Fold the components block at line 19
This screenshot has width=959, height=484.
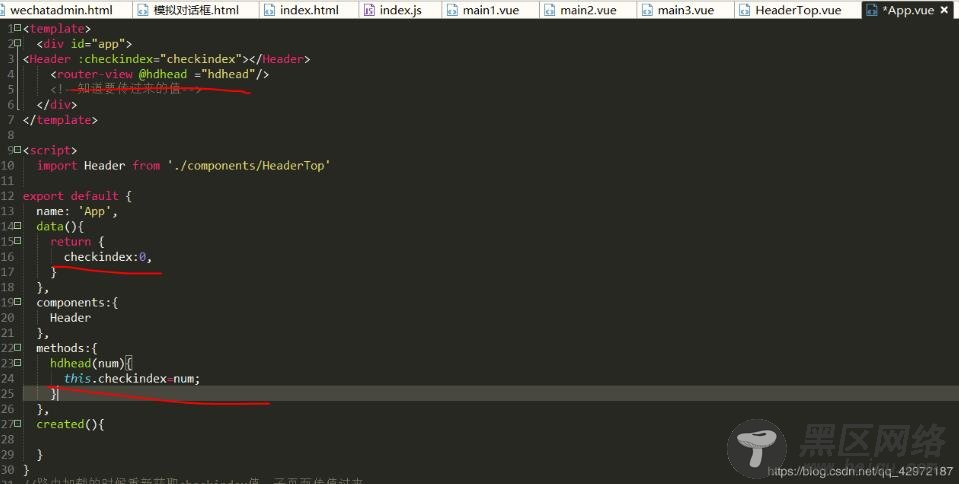(x=17, y=302)
